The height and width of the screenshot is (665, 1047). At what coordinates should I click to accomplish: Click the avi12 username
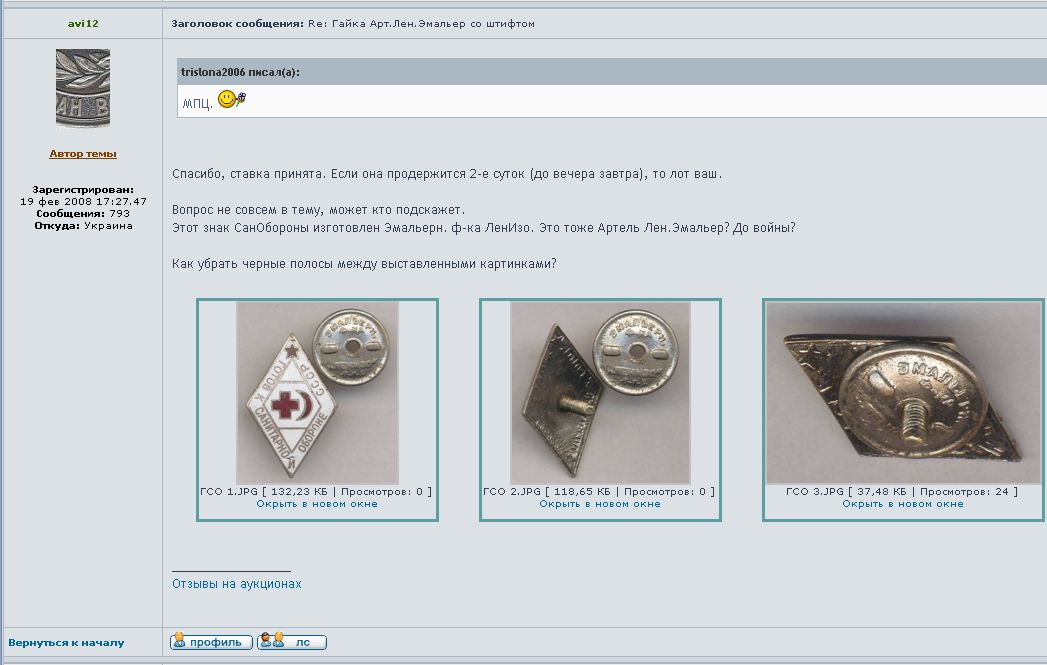point(83,23)
